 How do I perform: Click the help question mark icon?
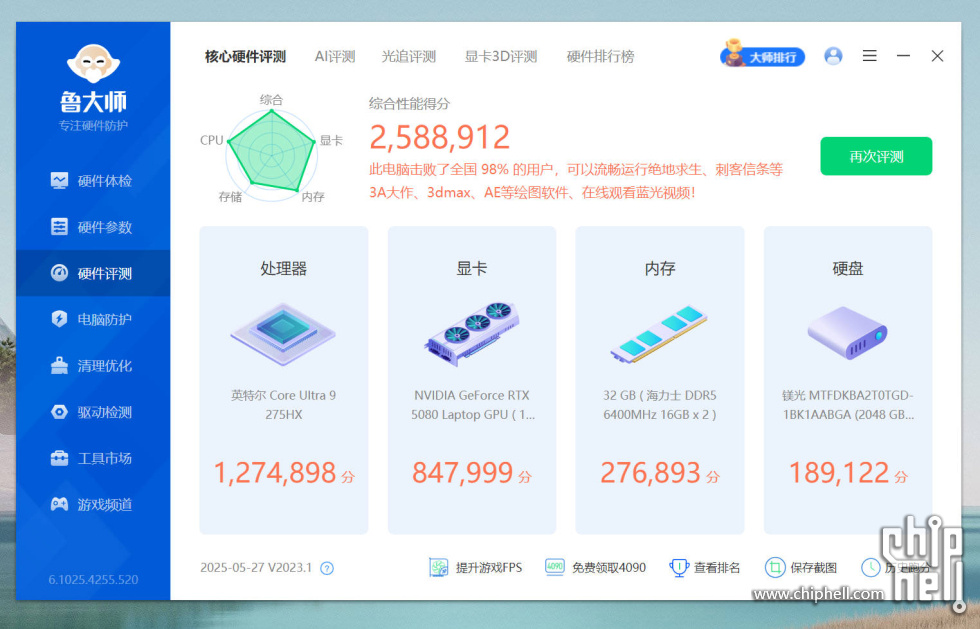click(x=327, y=568)
